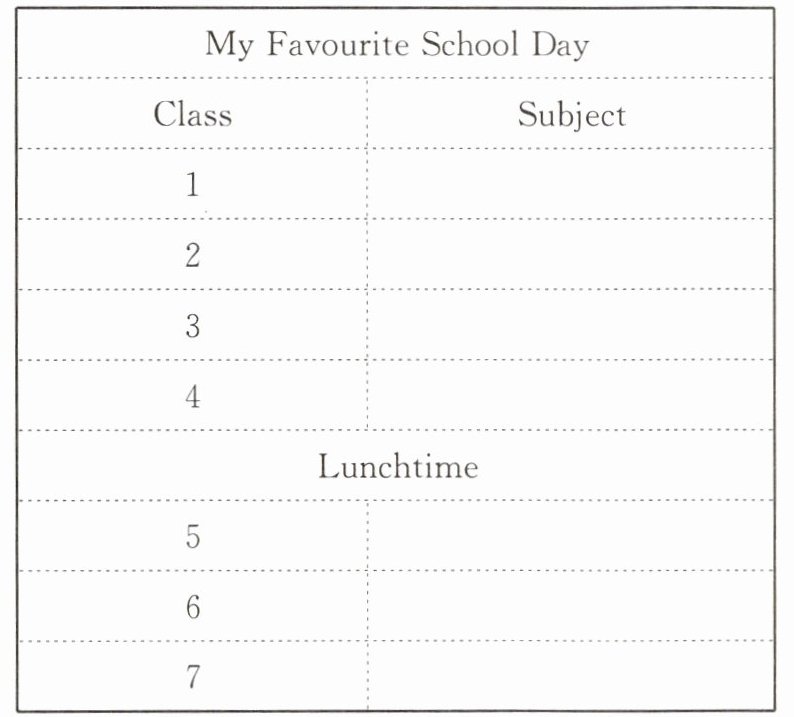
Task: Click the empty Subject cell for class 1
Action: (571, 185)
